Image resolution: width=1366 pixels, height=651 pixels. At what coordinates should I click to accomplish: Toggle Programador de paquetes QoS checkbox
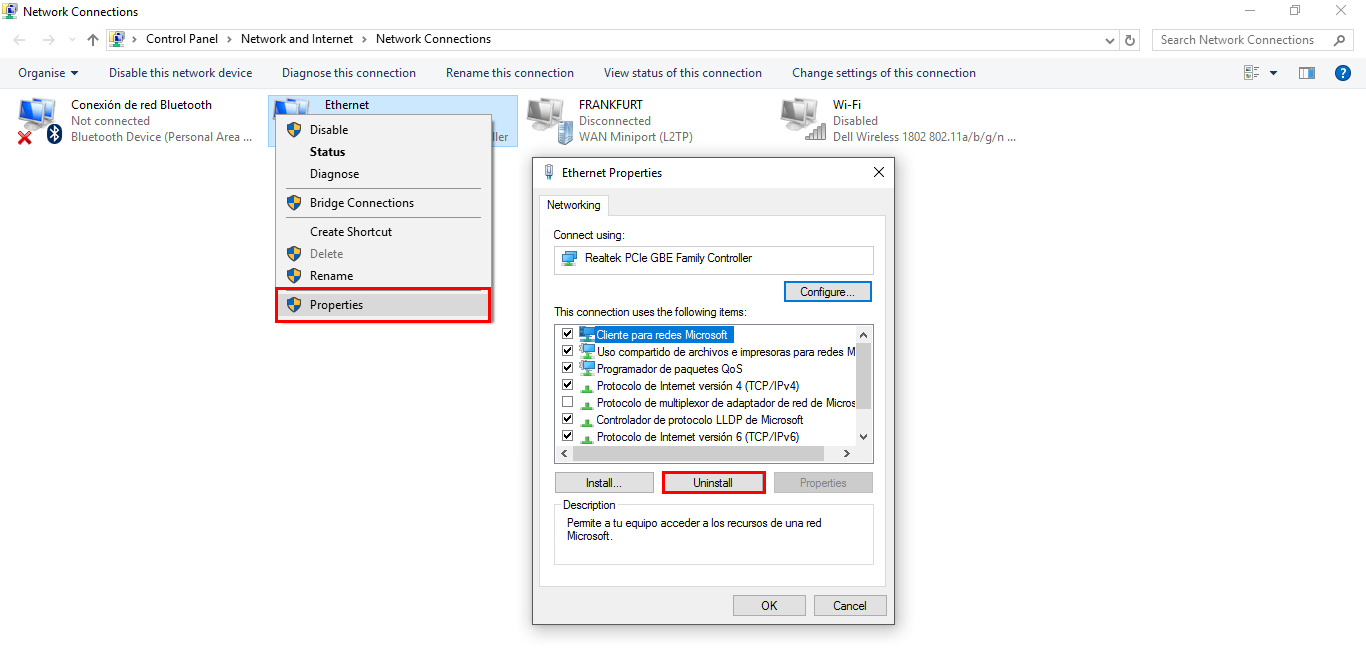coord(568,368)
